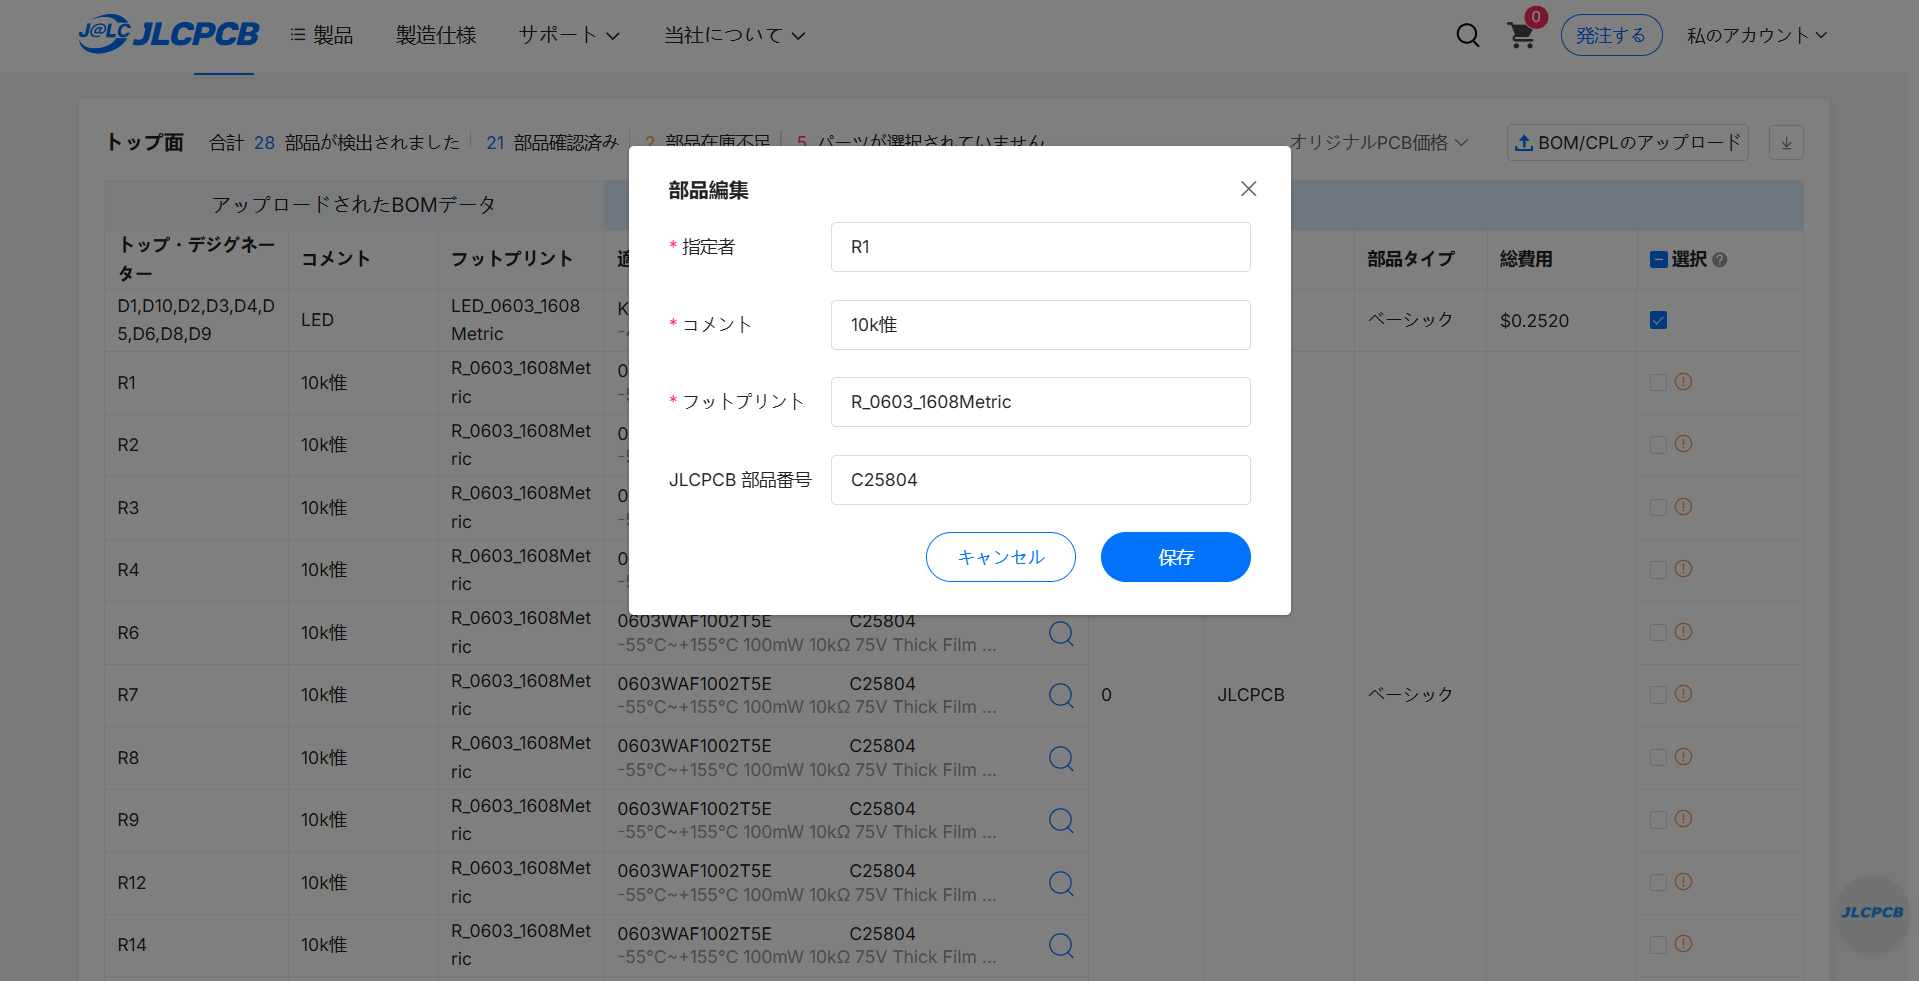The width and height of the screenshot is (1919, 981).
Task: Click the warning icon in row R8
Action: 1684,756
